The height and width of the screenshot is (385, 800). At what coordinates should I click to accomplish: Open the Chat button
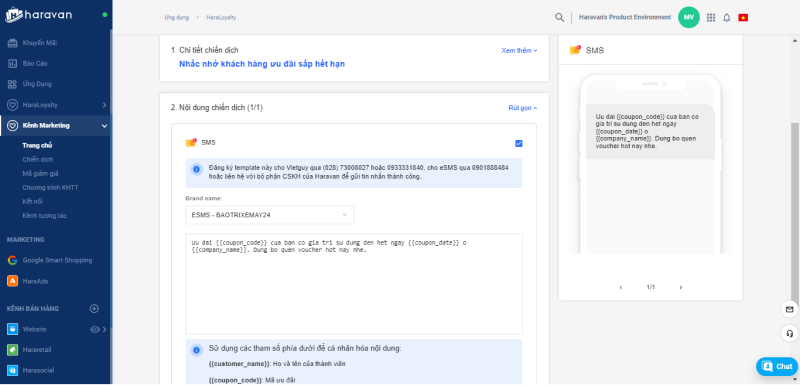pos(777,366)
